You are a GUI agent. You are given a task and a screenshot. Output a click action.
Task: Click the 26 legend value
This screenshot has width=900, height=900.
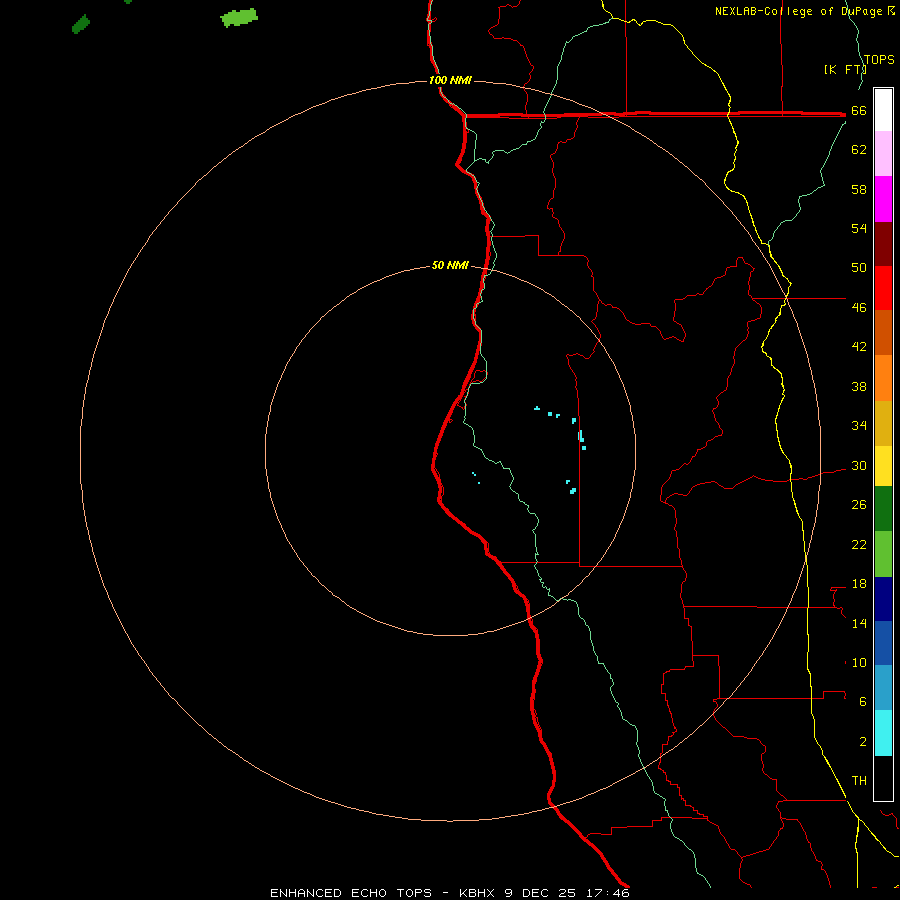click(859, 505)
